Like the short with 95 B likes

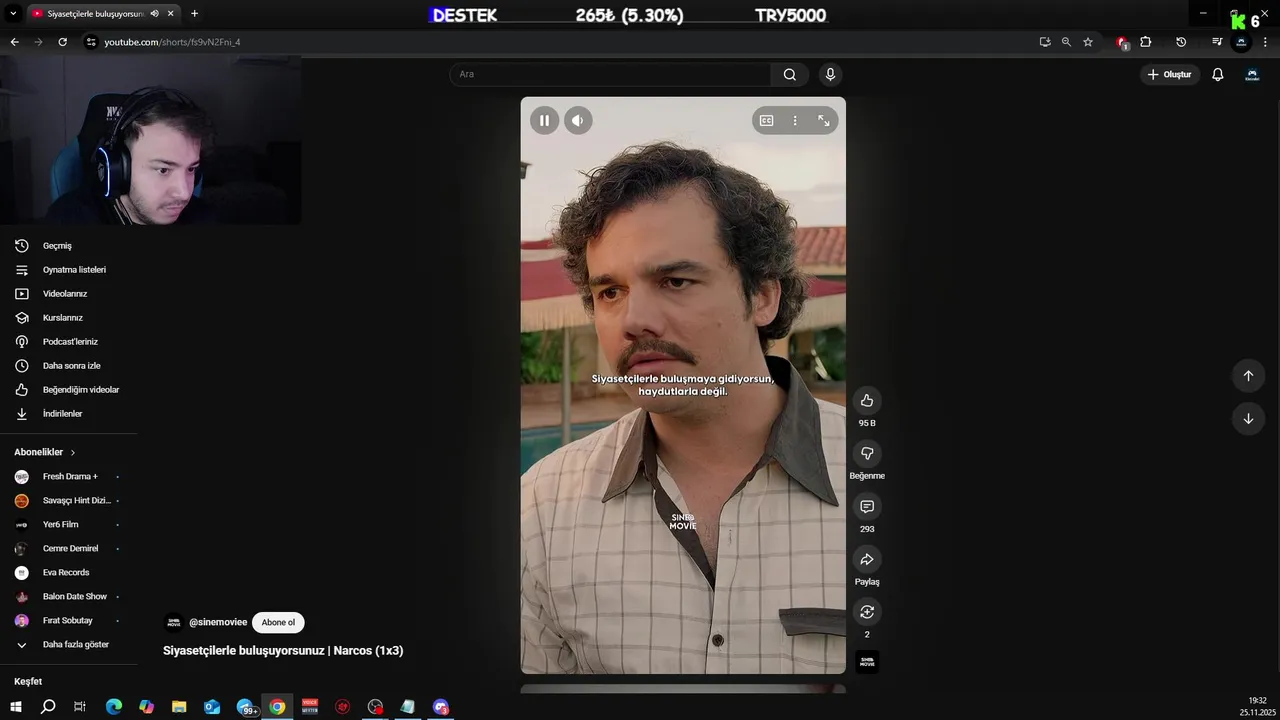867,401
